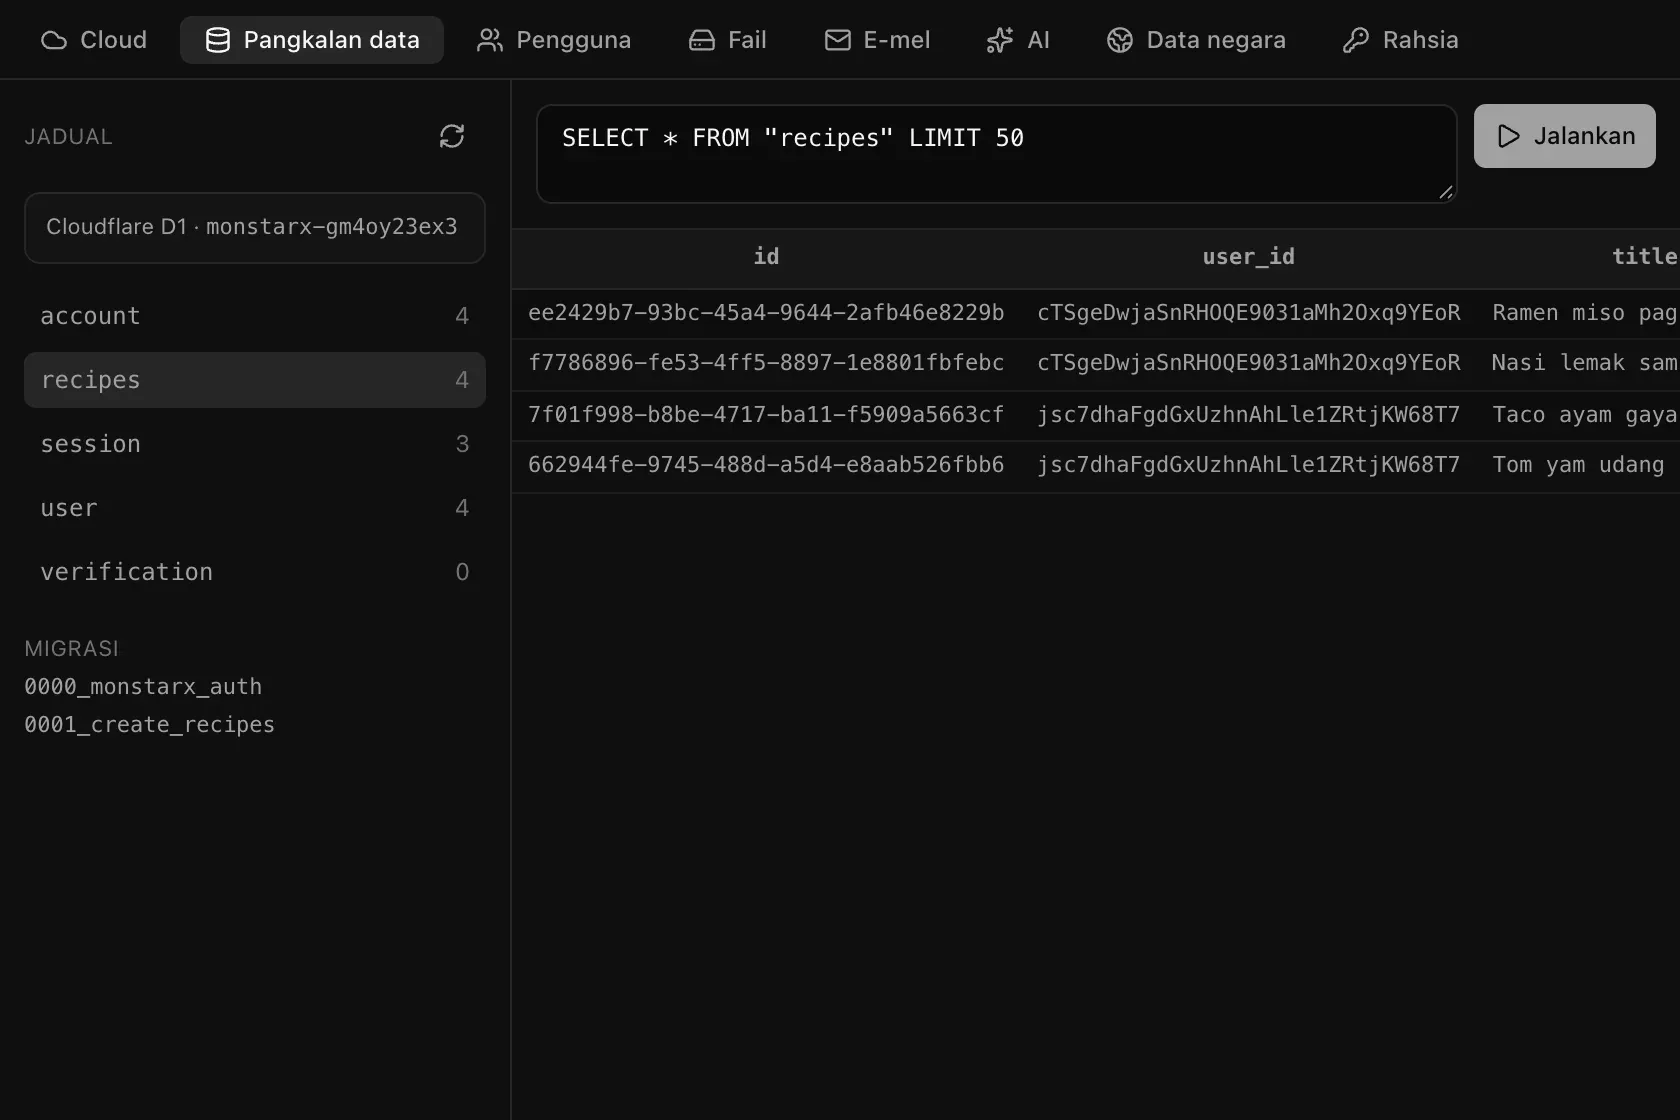The image size is (1680, 1120).
Task: Click the SQL query input field
Action: coord(997,154)
